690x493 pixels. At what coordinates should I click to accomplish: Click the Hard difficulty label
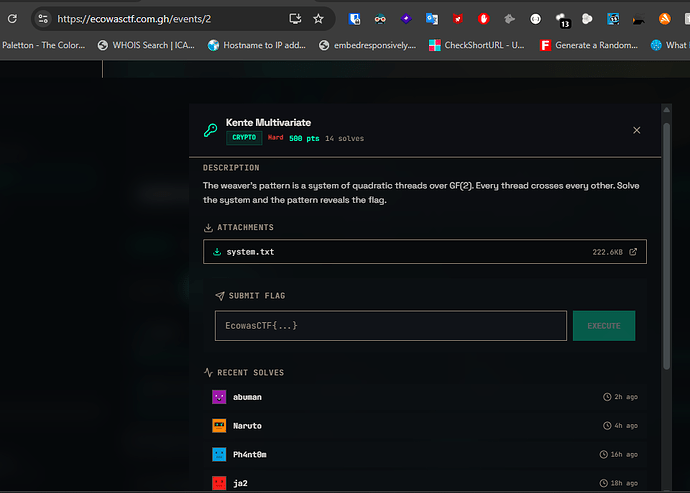[275, 137]
